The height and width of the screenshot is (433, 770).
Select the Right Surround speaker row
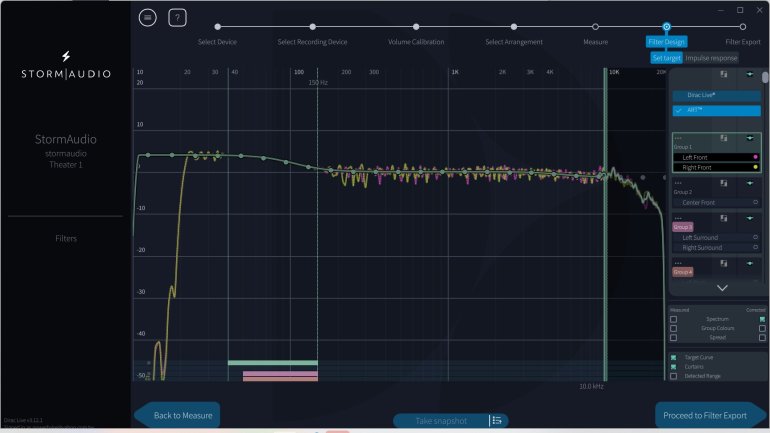pos(716,247)
